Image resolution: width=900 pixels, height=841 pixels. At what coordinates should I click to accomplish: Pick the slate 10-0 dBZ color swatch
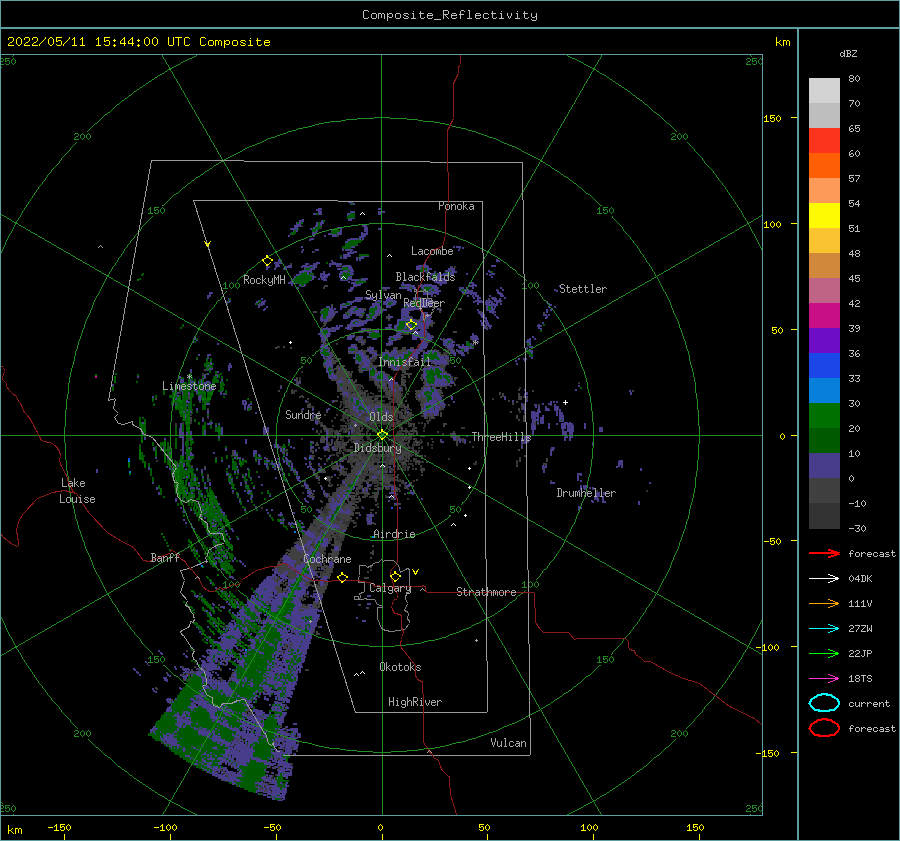point(824,466)
